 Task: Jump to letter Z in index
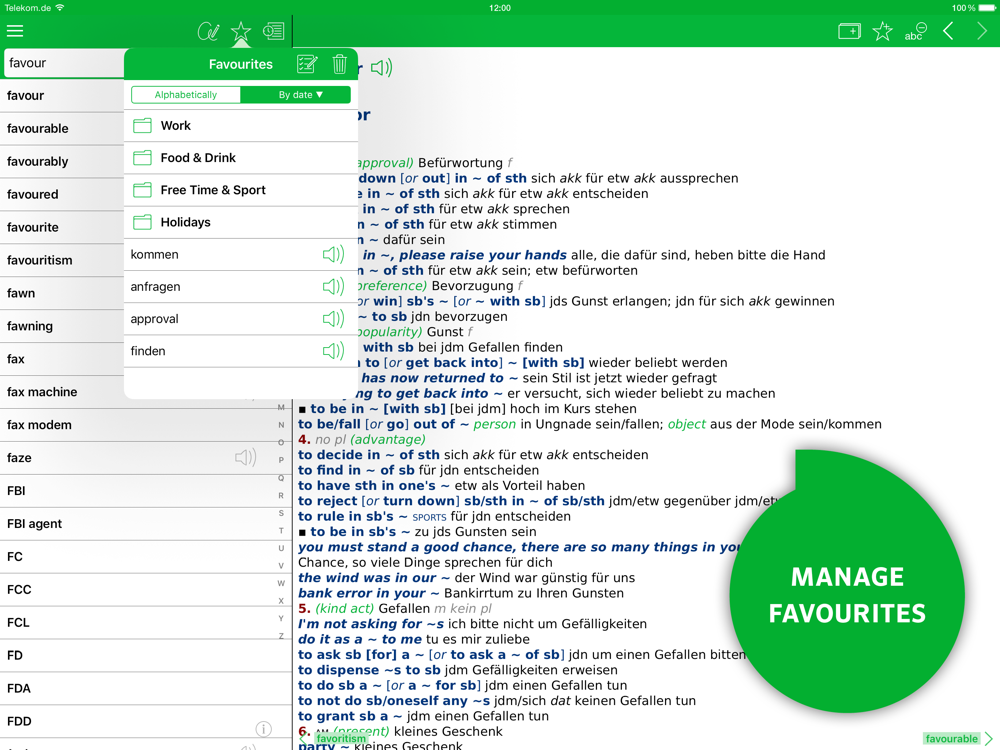[281, 636]
